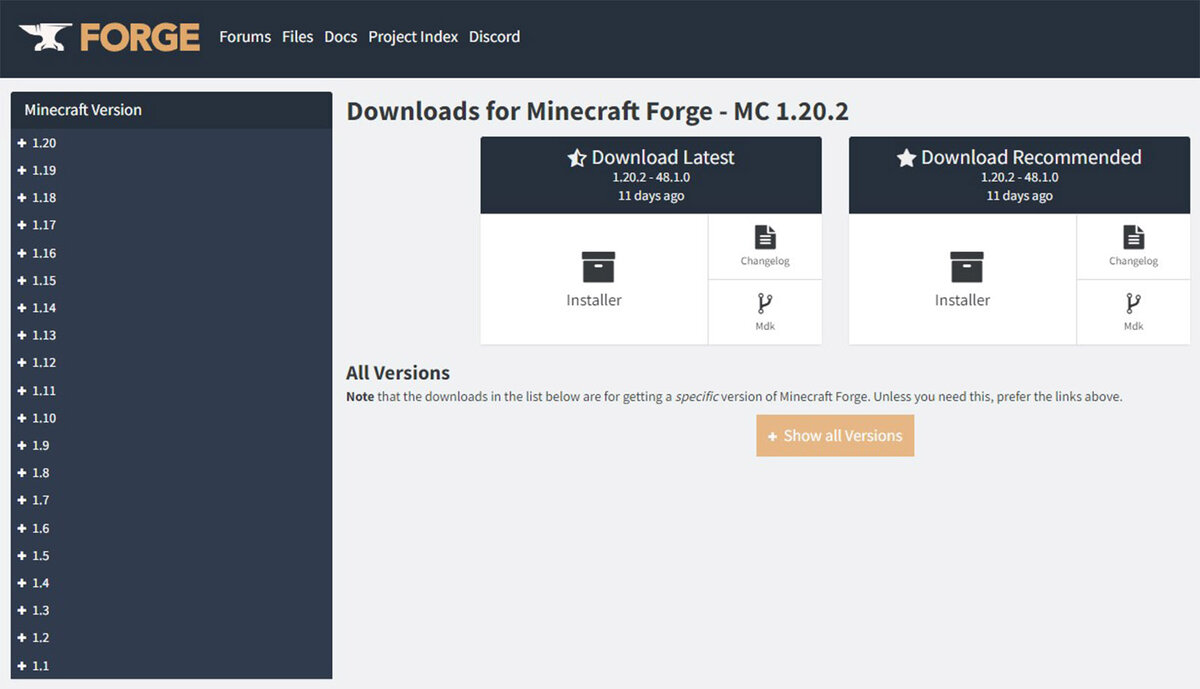The width and height of the screenshot is (1200, 689).
Task: Click the Show all Versions button
Action: [835, 436]
